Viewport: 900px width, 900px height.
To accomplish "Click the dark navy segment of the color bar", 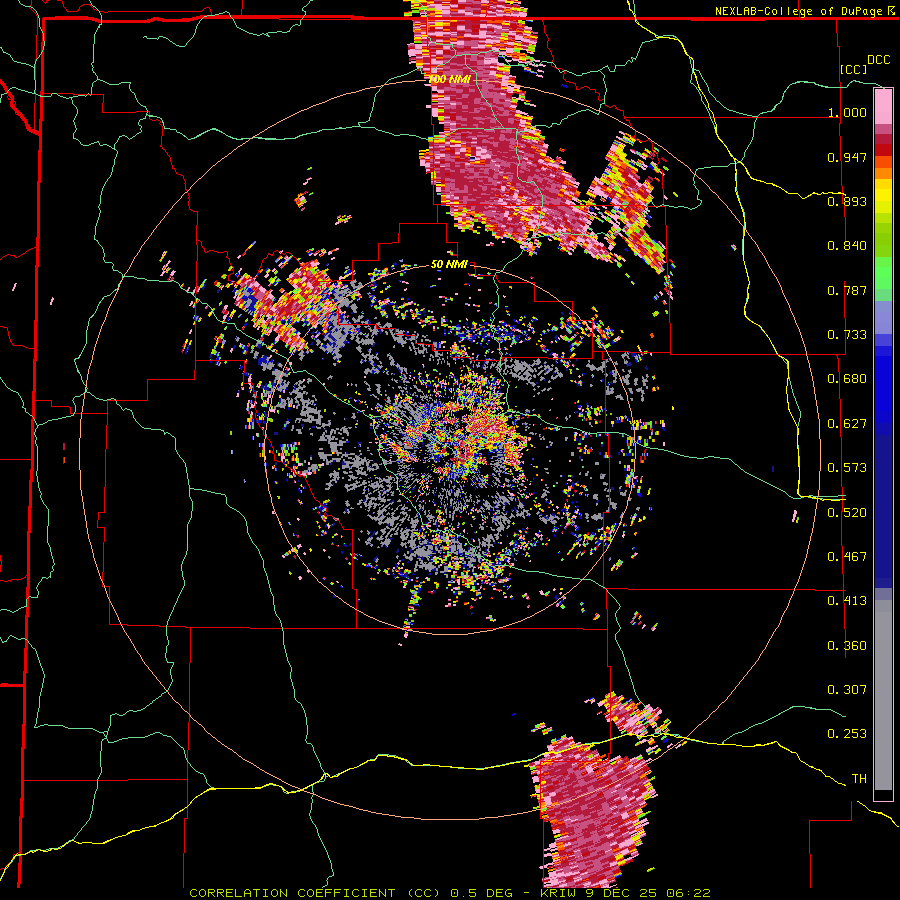I will pos(883,511).
